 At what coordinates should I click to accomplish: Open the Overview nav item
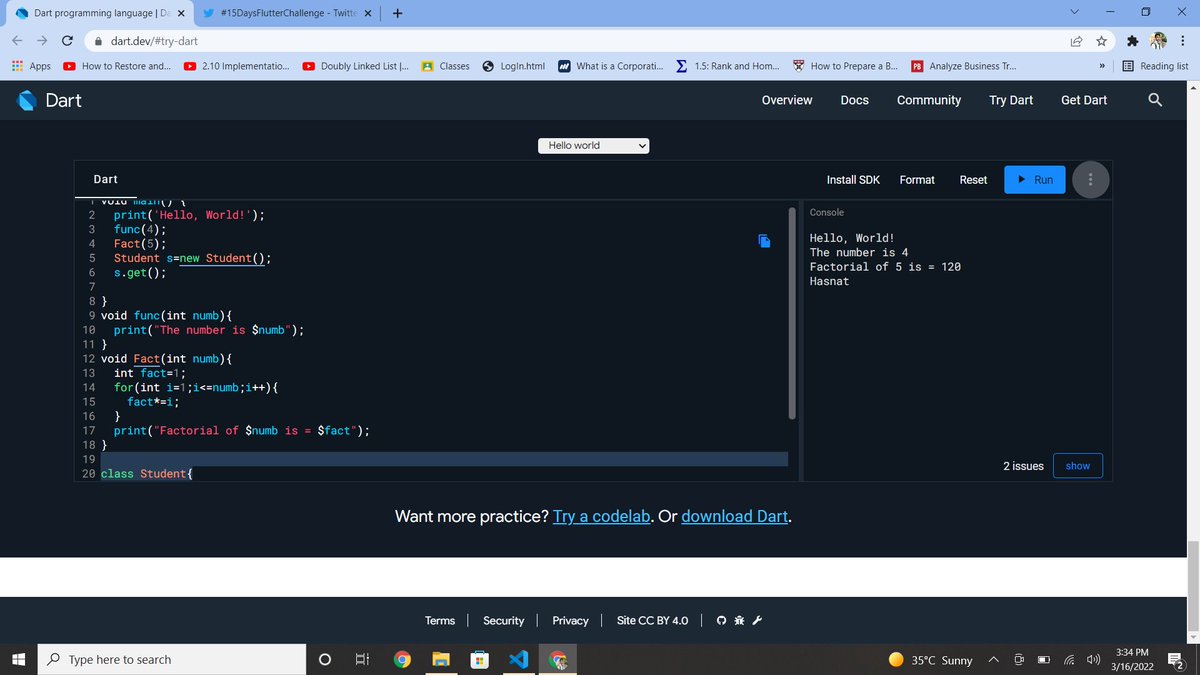[787, 100]
